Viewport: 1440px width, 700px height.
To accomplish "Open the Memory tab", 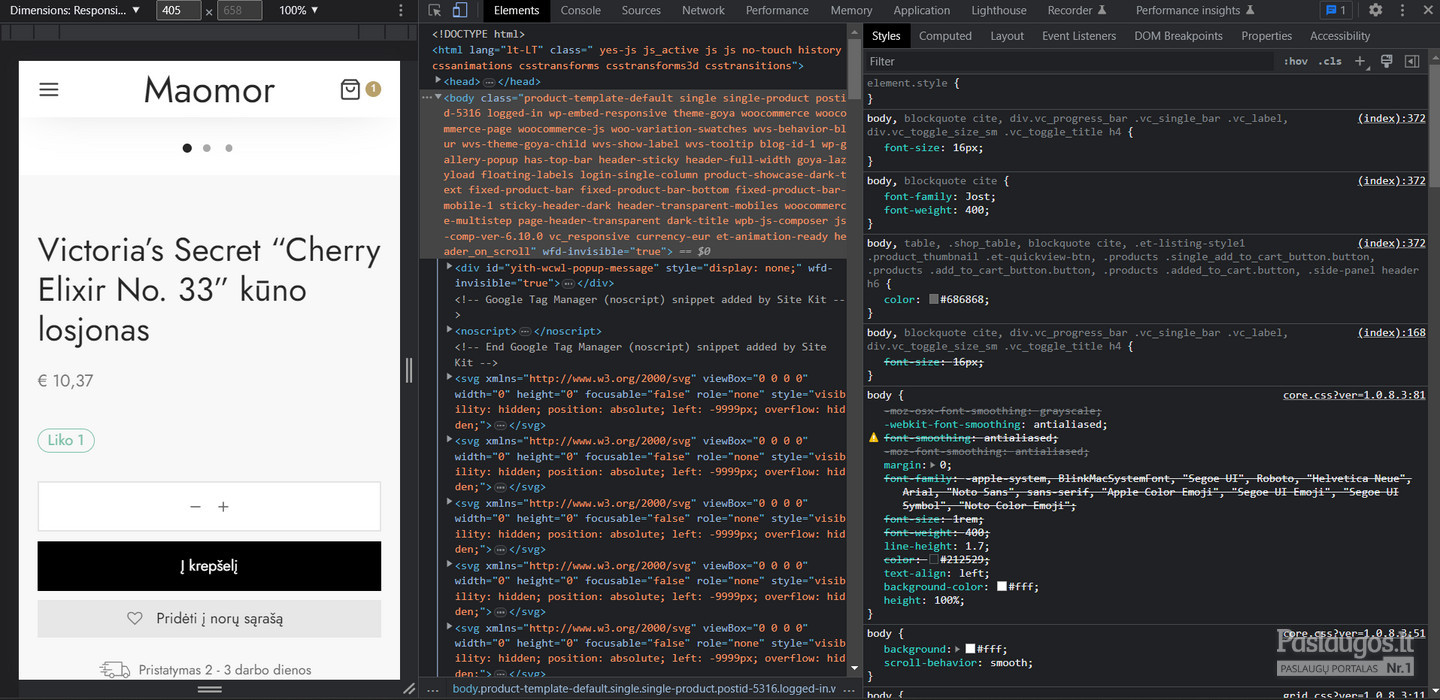I will coord(851,10).
